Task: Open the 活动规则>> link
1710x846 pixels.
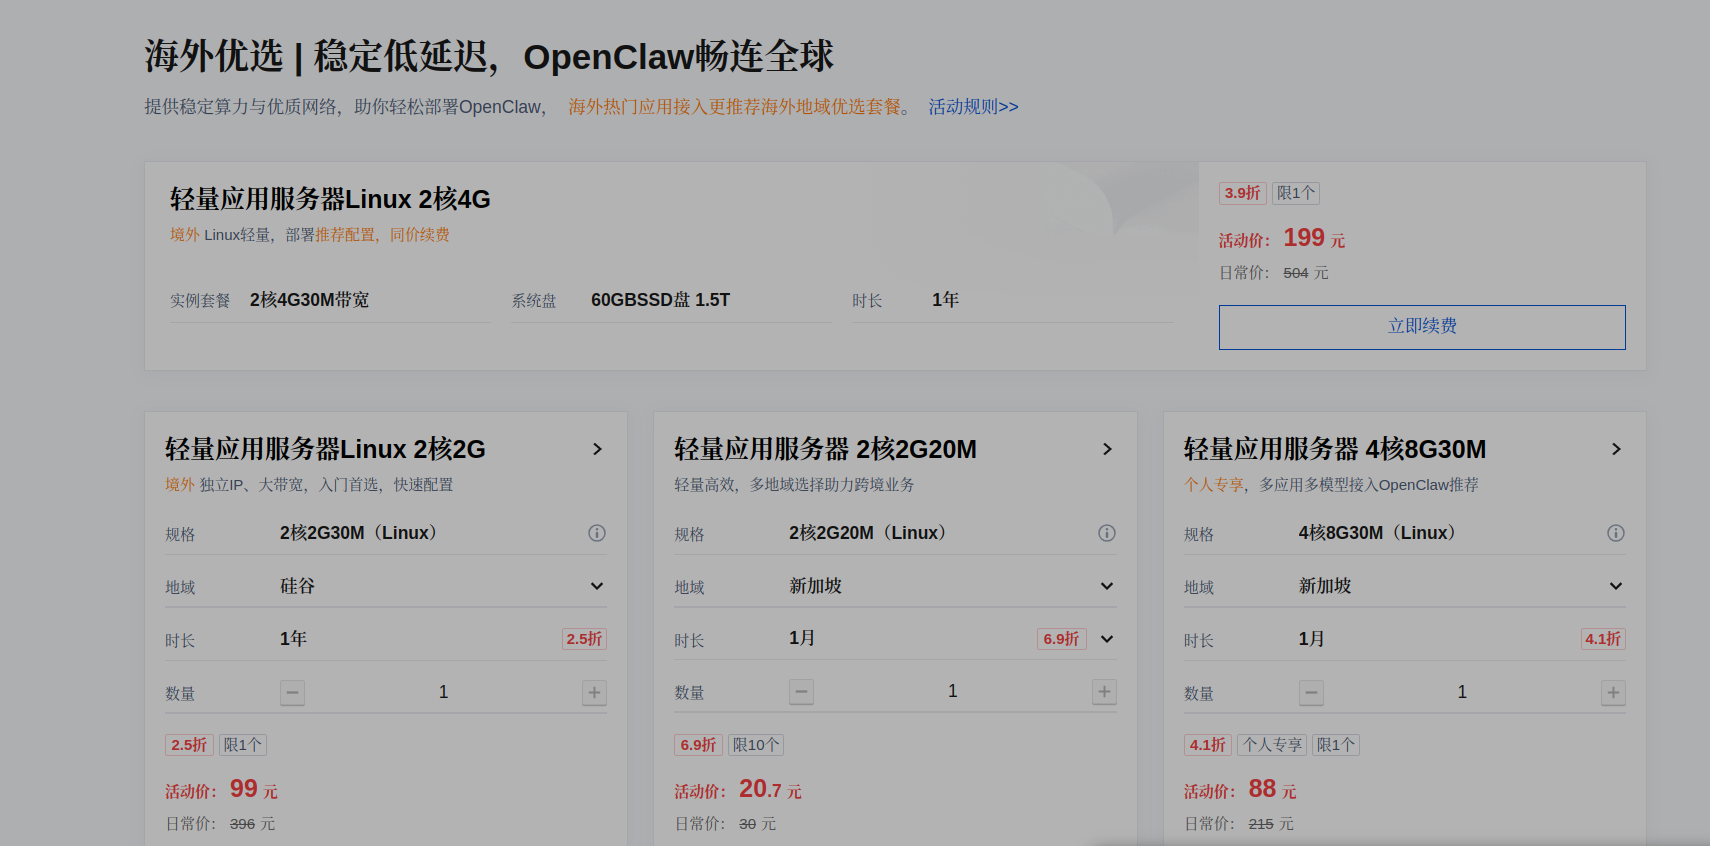Action: pos(973,107)
